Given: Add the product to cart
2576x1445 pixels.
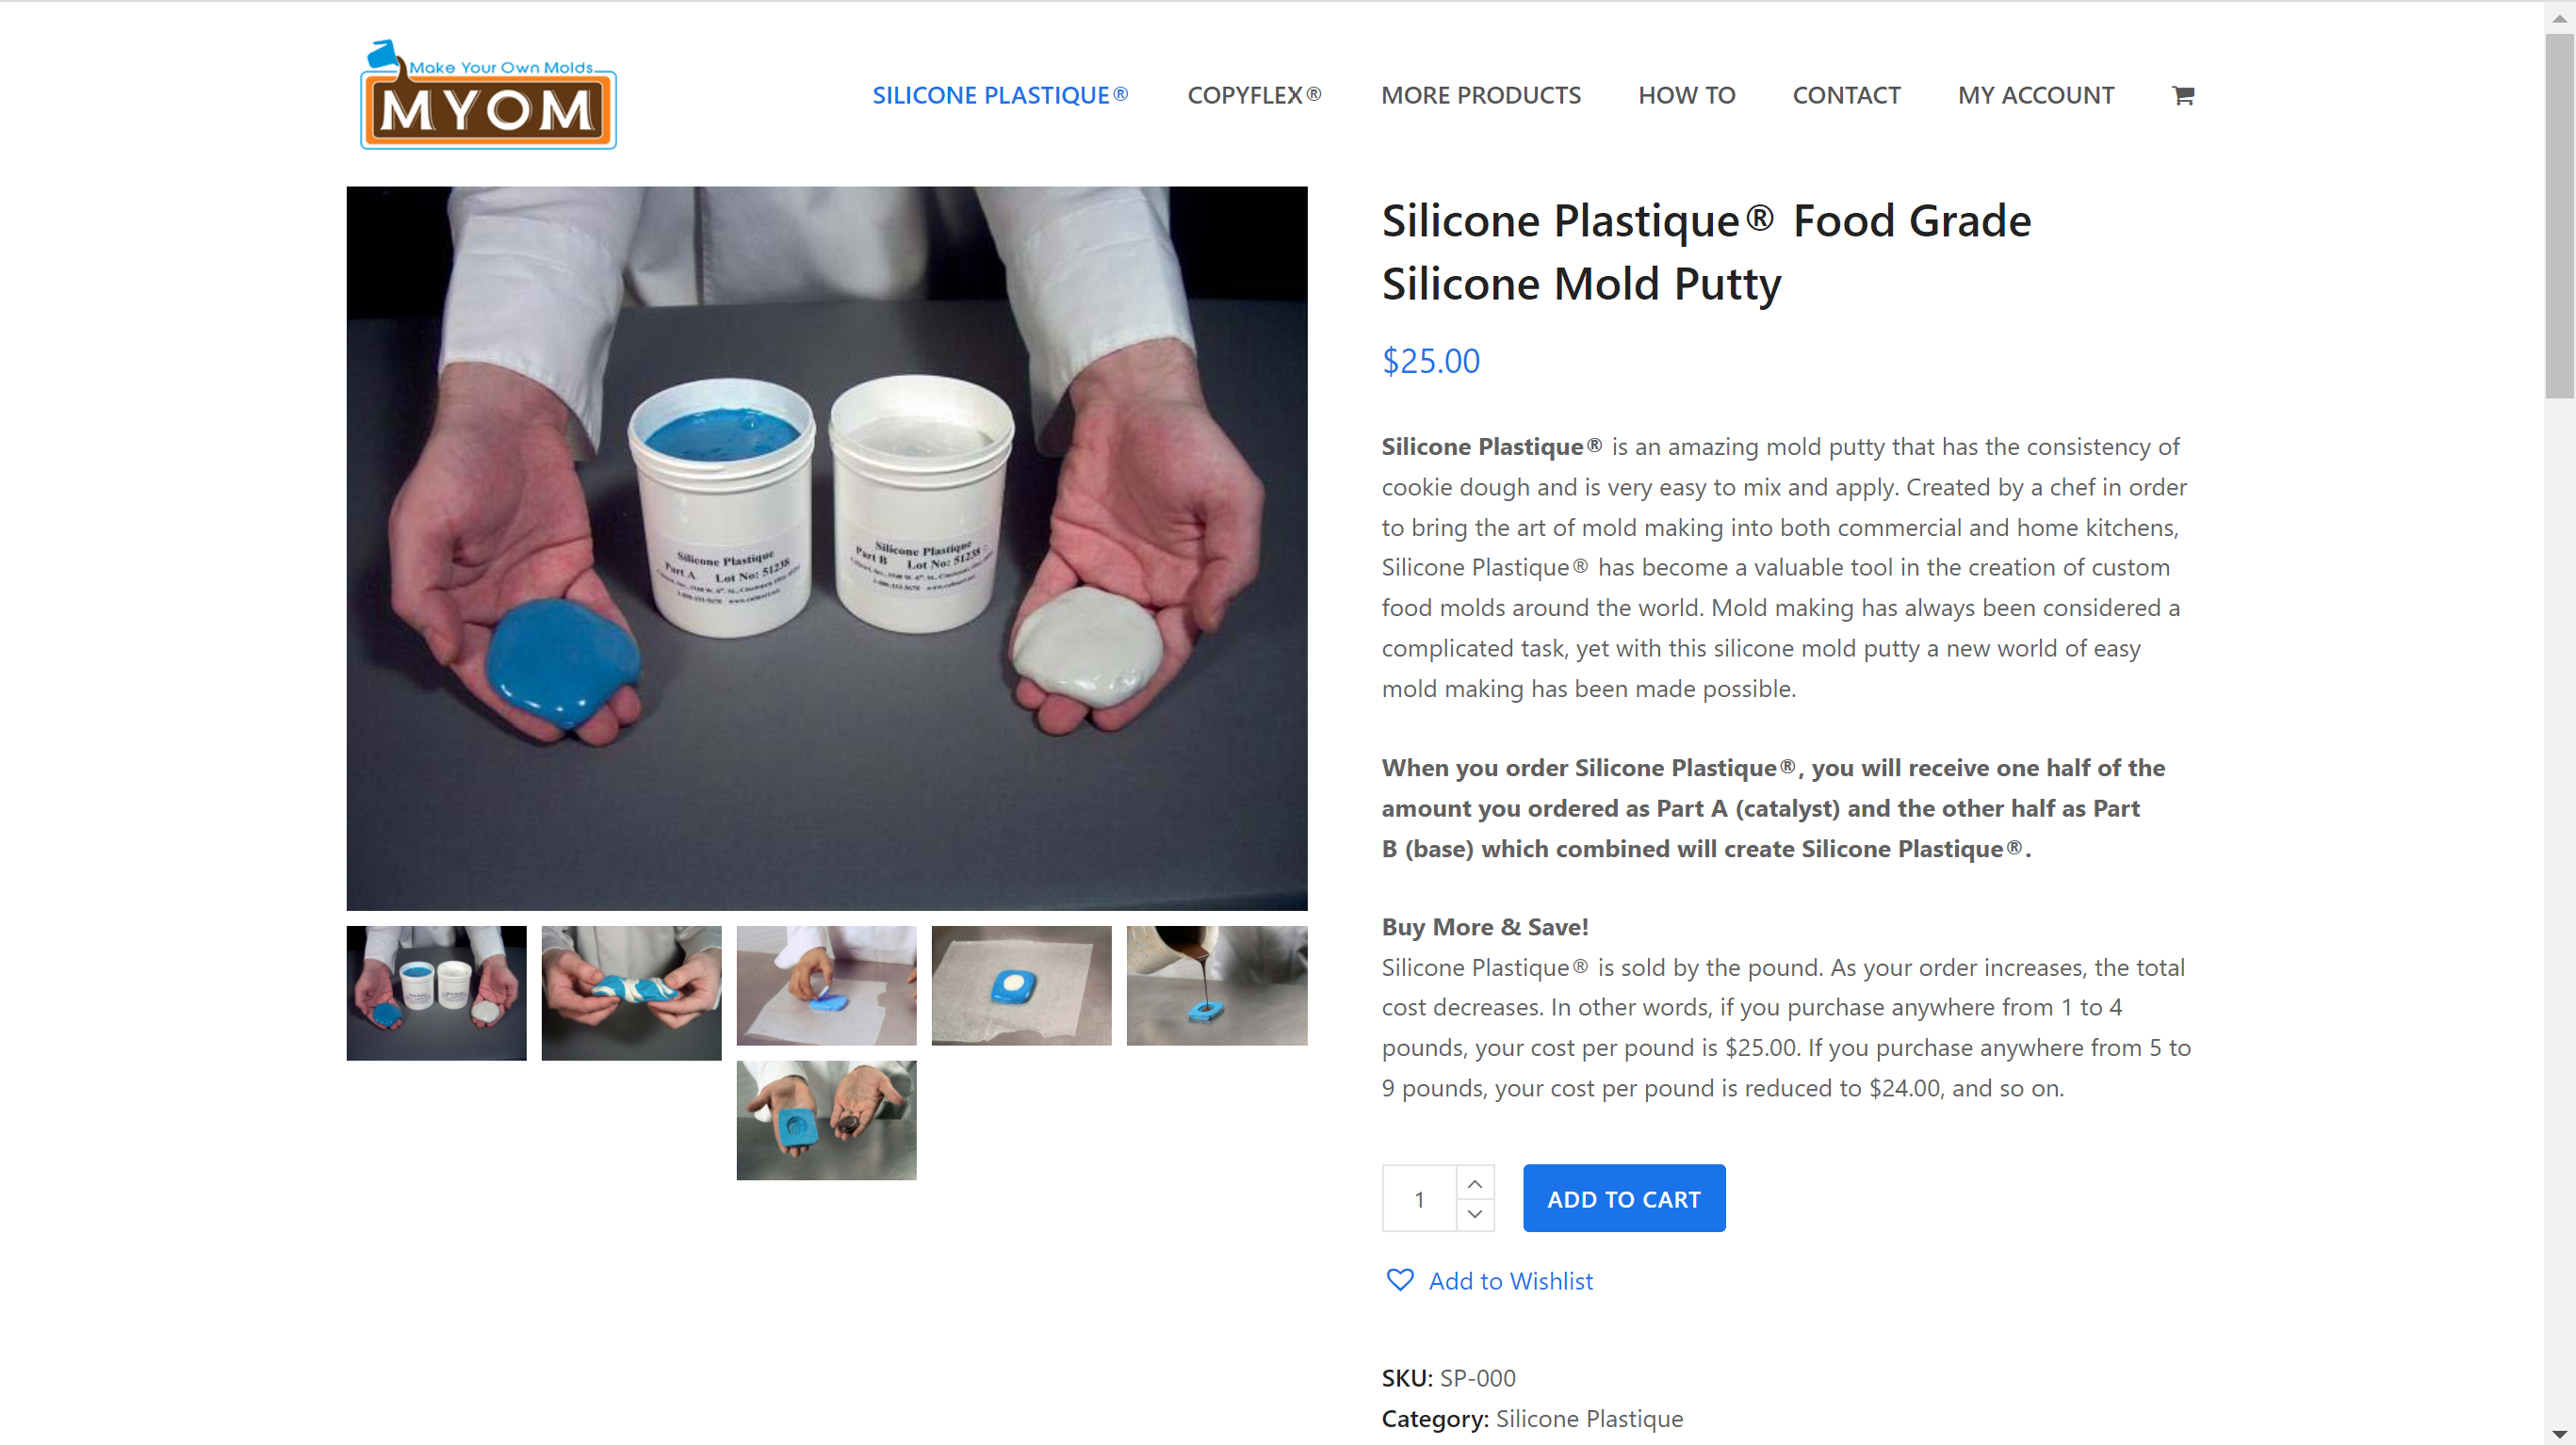Looking at the screenshot, I should [1624, 1198].
